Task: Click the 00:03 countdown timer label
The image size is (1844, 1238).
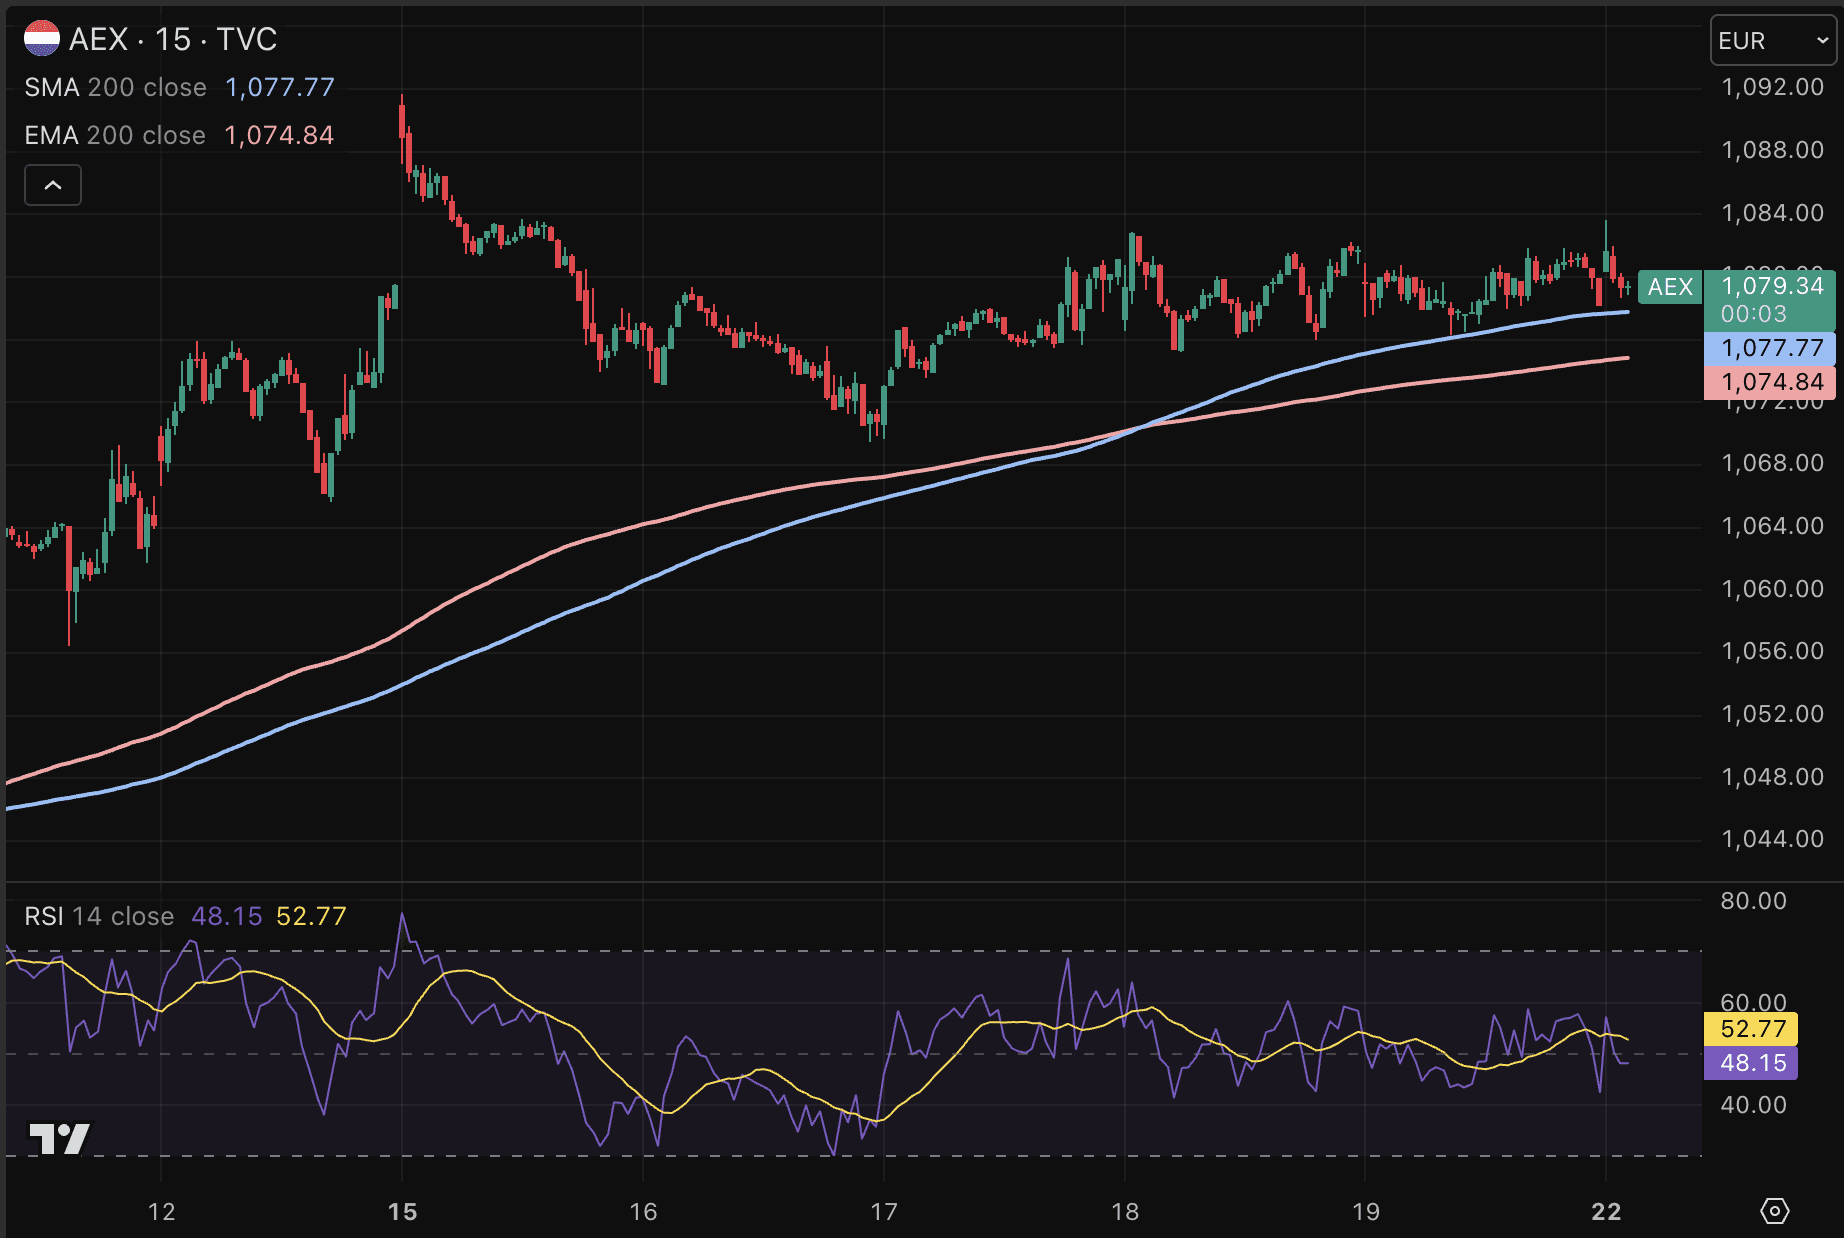Action: (1753, 314)
